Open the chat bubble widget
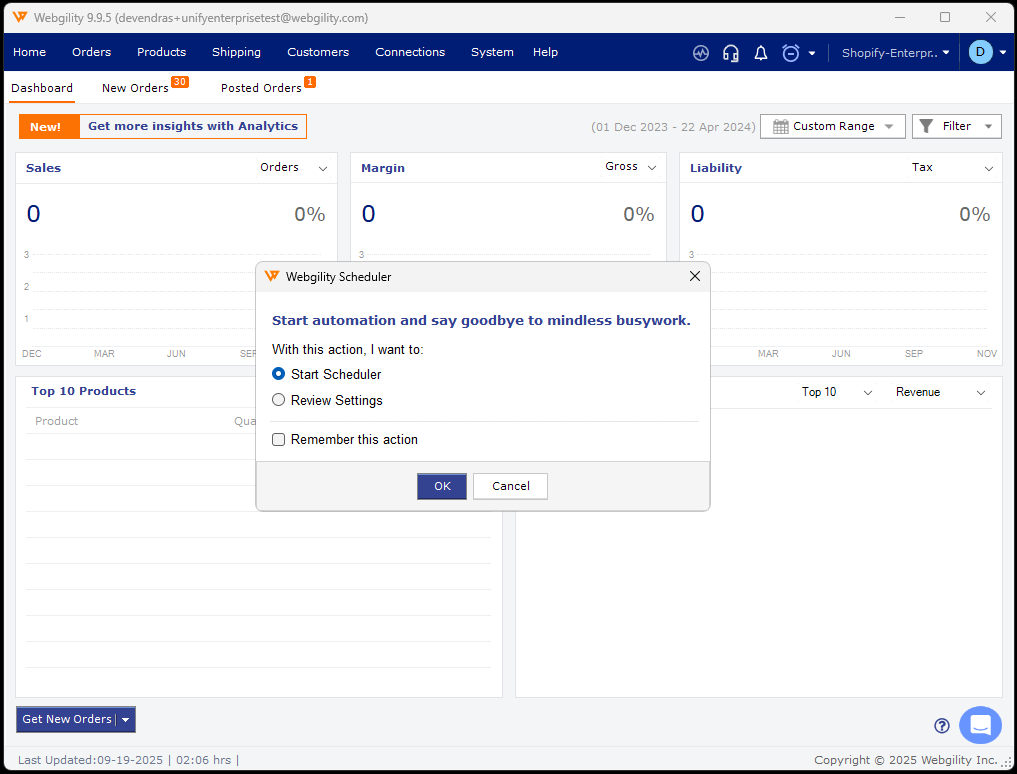The width and height of the screenshot is (1017, 774). [980, 725]
